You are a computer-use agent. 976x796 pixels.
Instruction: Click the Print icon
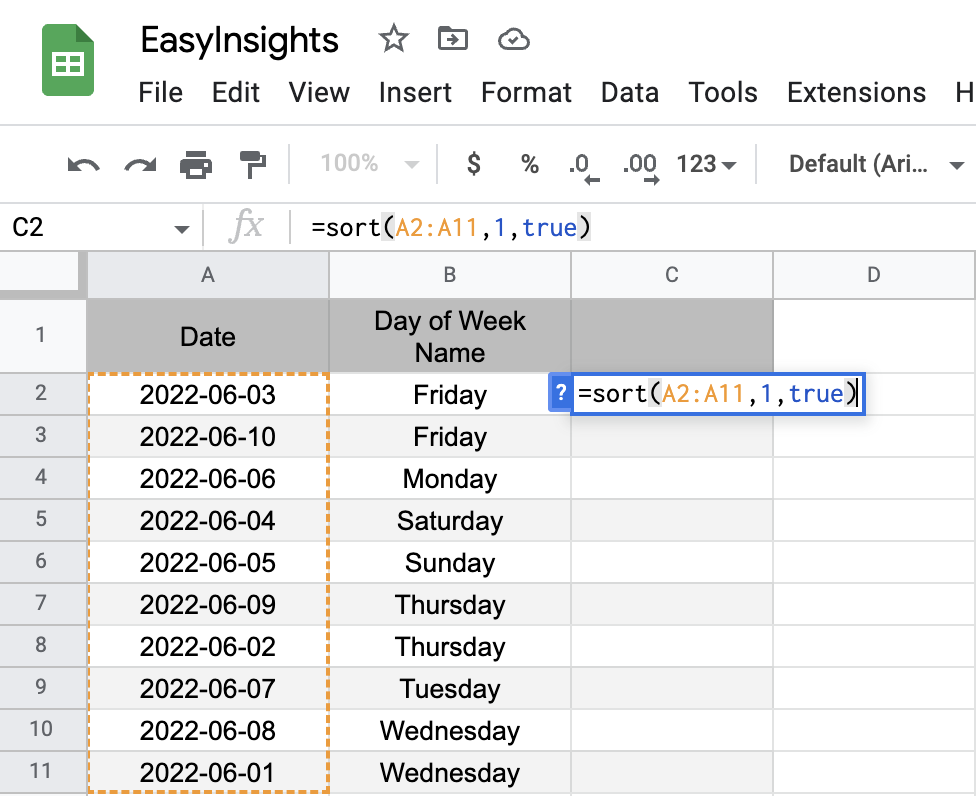coord(195,165)
